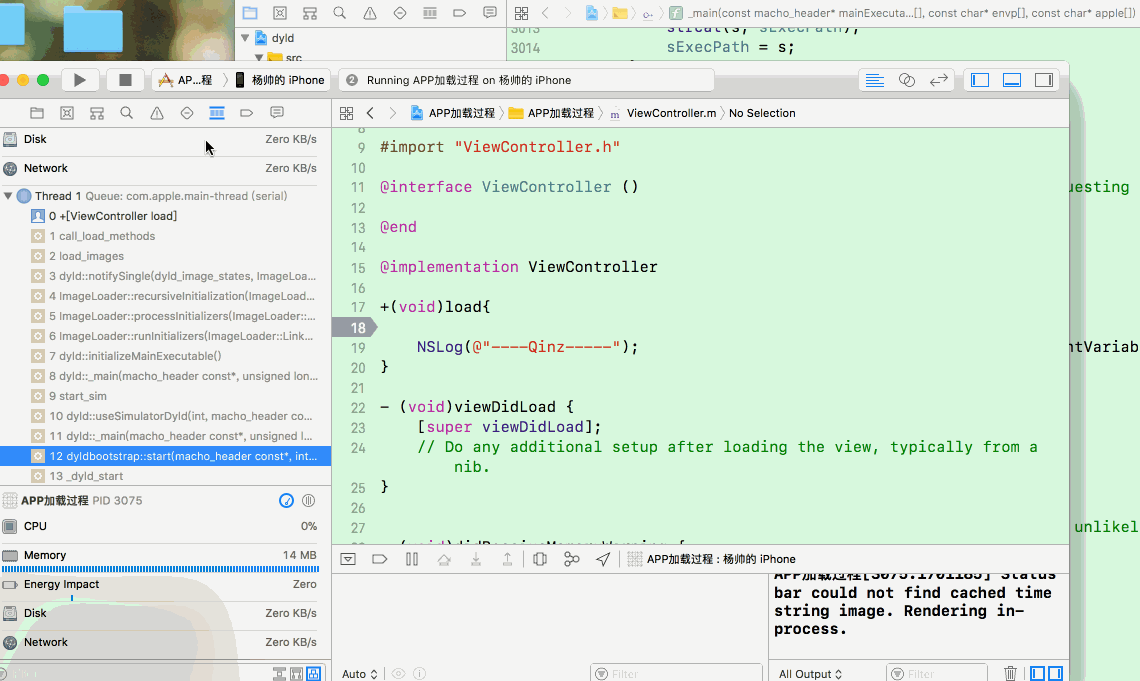The image size is (1140, 681).
Task: Go back in editor history
Action: click(x=370, y=113)
